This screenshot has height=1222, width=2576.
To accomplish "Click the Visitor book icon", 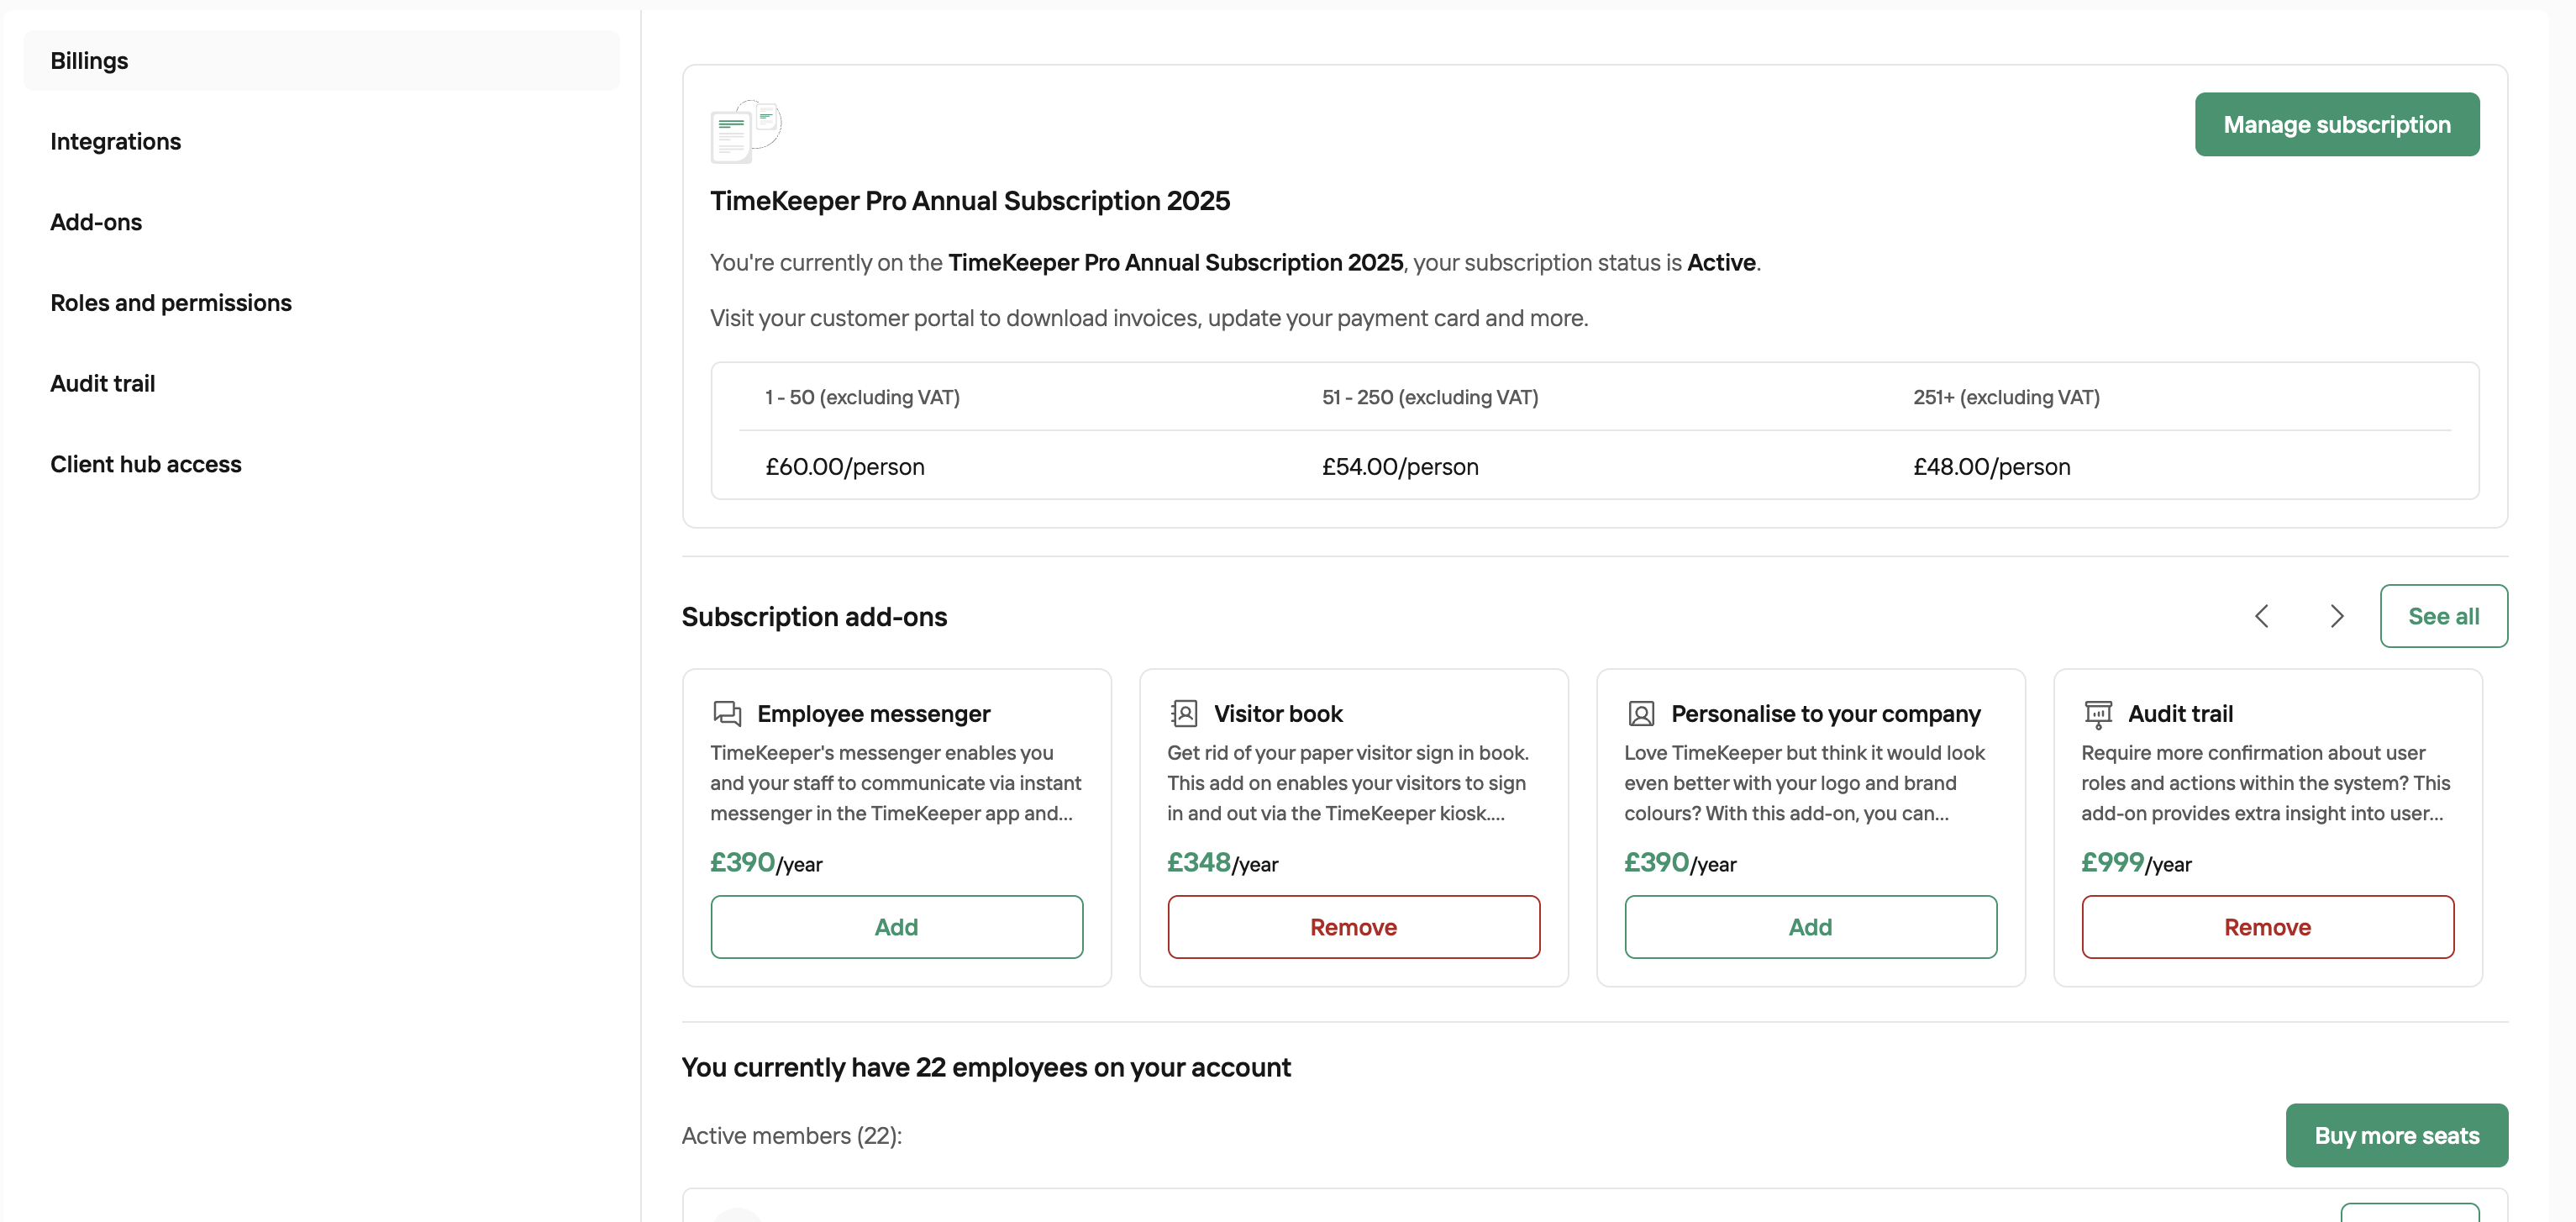I will [x=1184, y=713].
